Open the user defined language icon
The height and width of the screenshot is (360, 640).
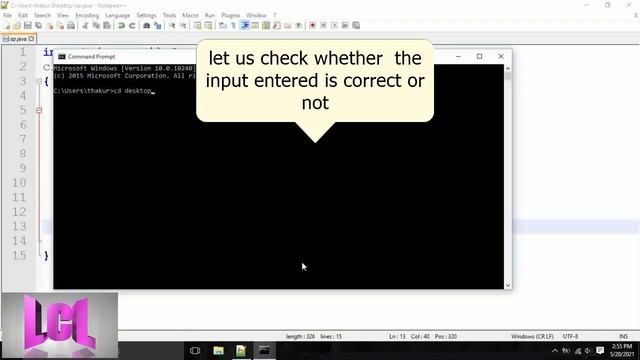pos(255,26)
